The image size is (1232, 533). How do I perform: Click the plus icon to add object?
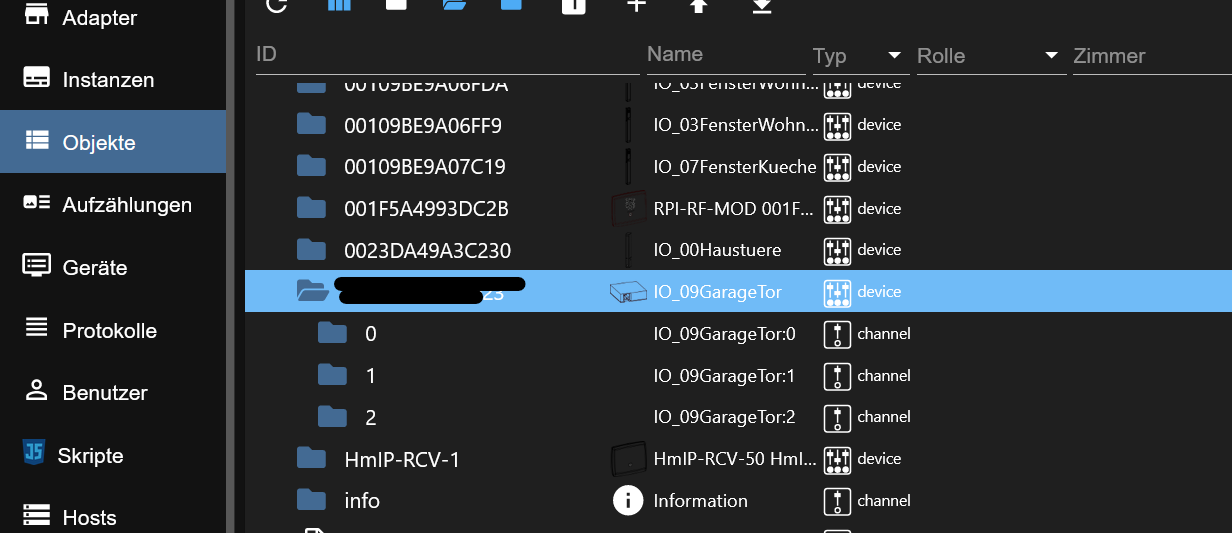point(636,5)
